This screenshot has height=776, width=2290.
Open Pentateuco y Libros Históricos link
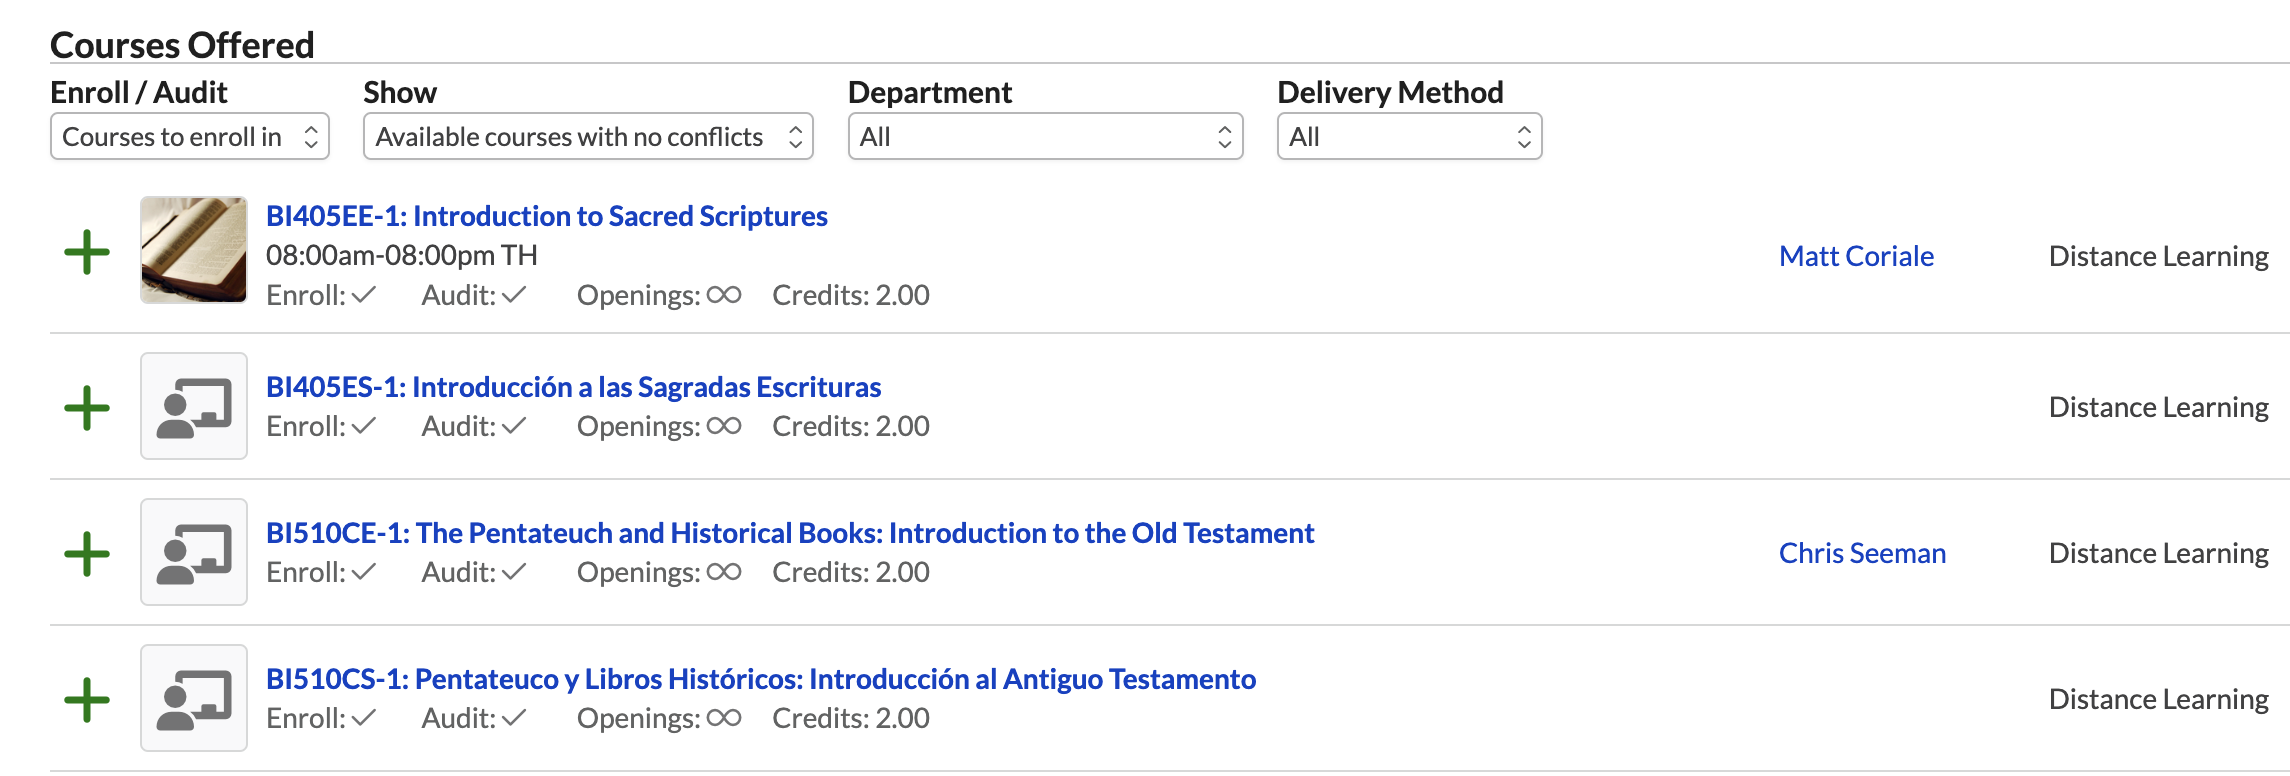pyautogui.click(x=760, y=679)
